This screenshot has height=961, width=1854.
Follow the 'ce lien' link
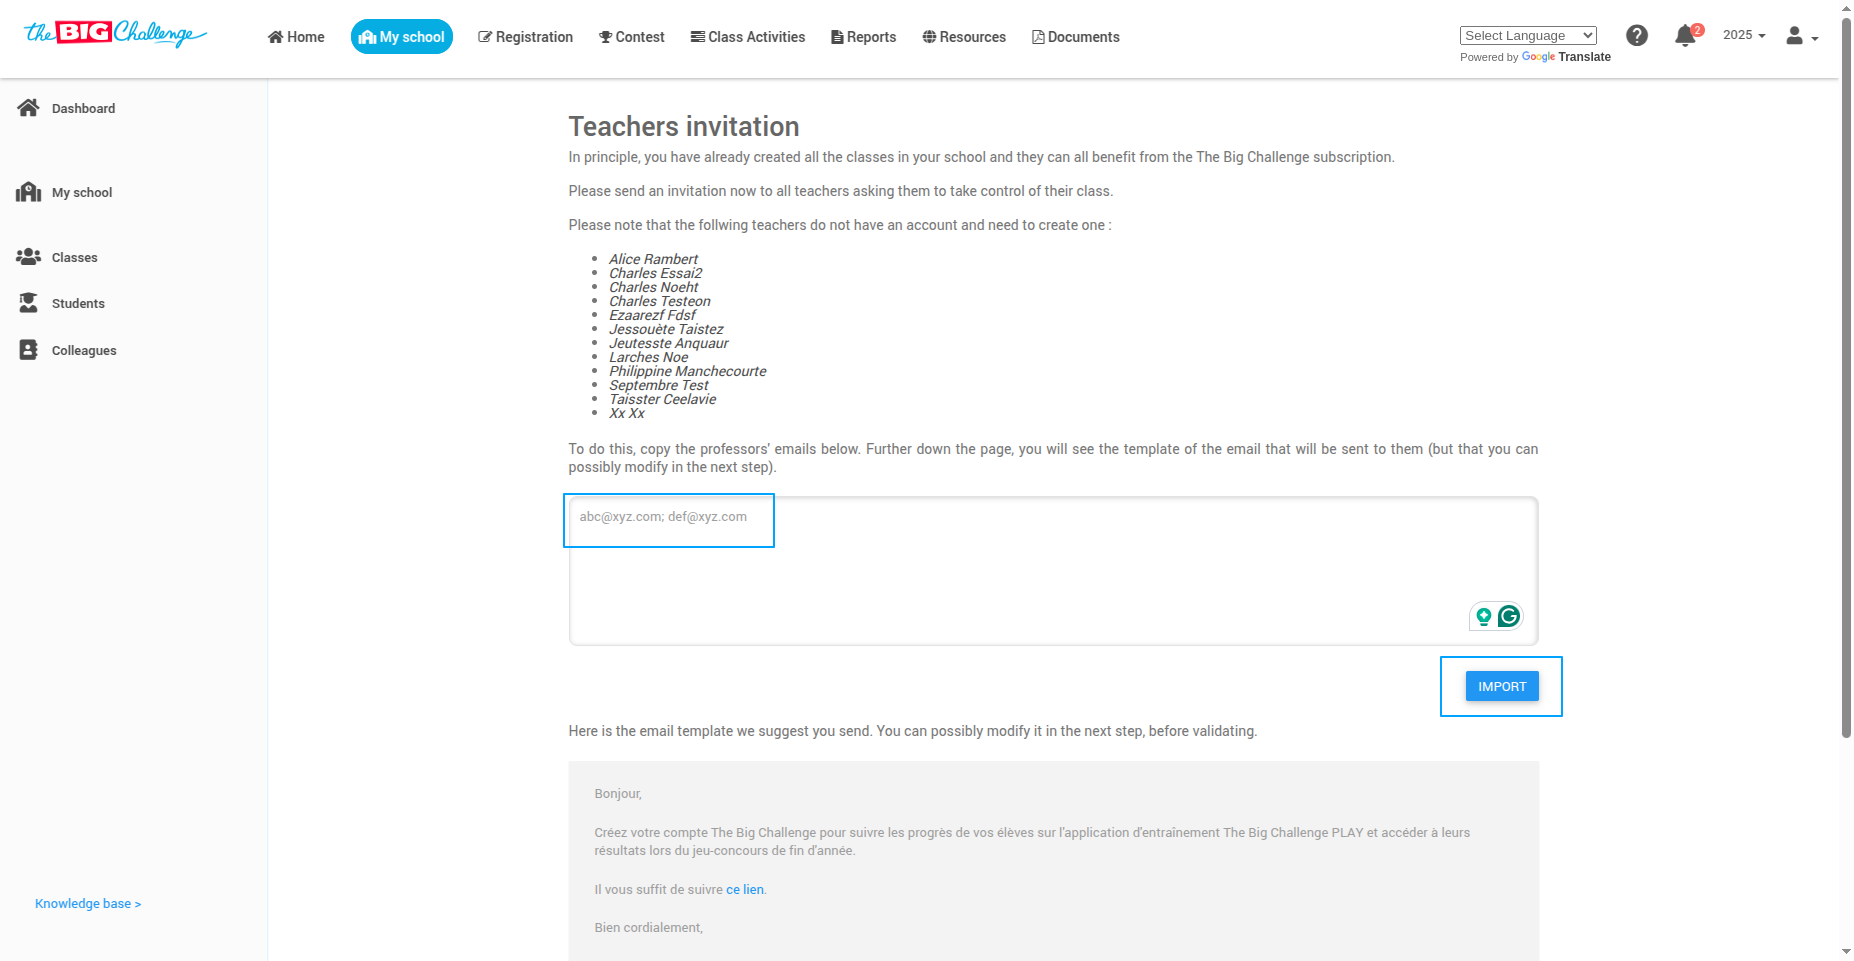click(744, 889)
